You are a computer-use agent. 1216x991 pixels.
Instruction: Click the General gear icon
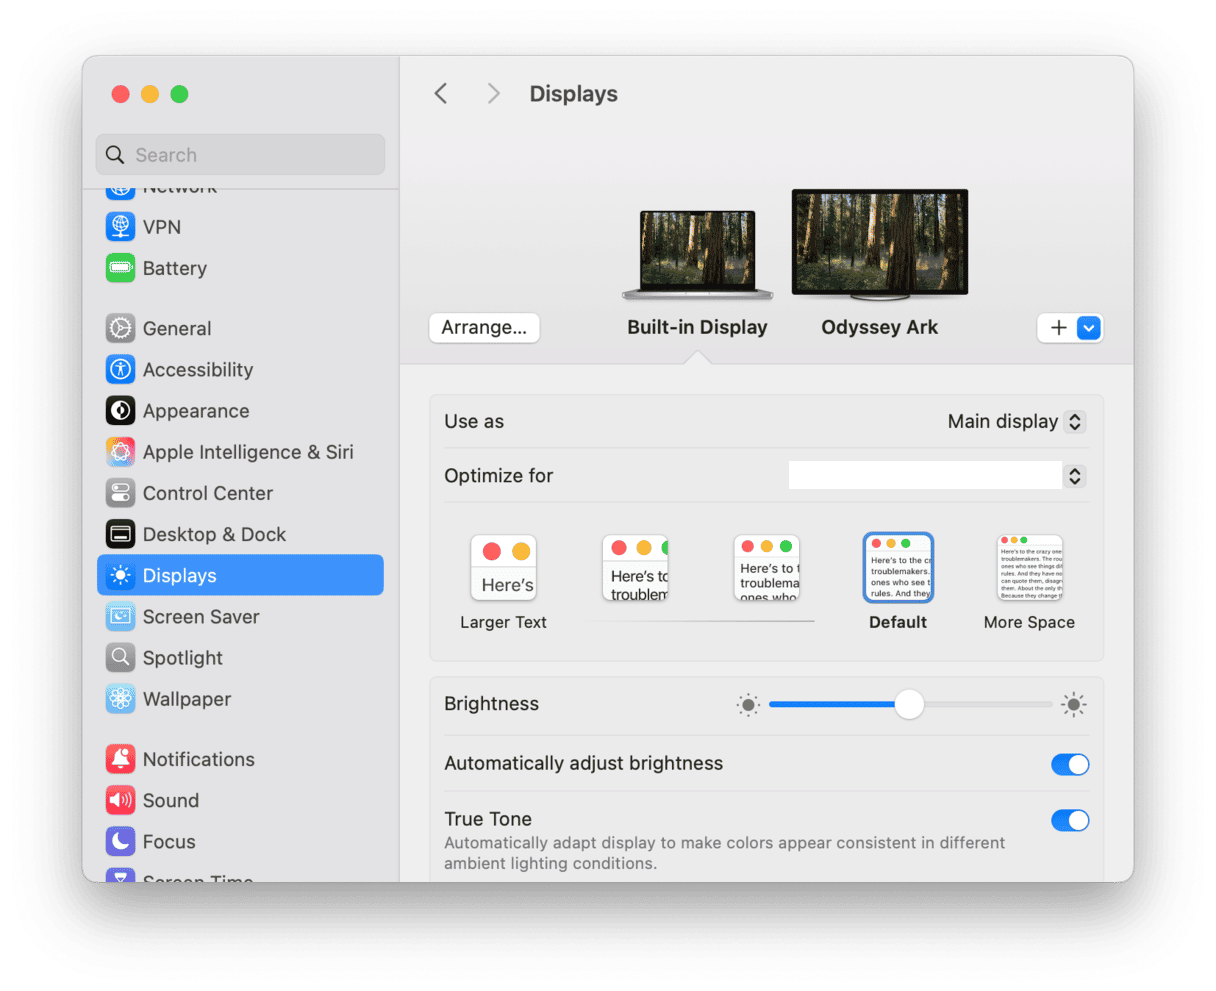click(120, 328)
